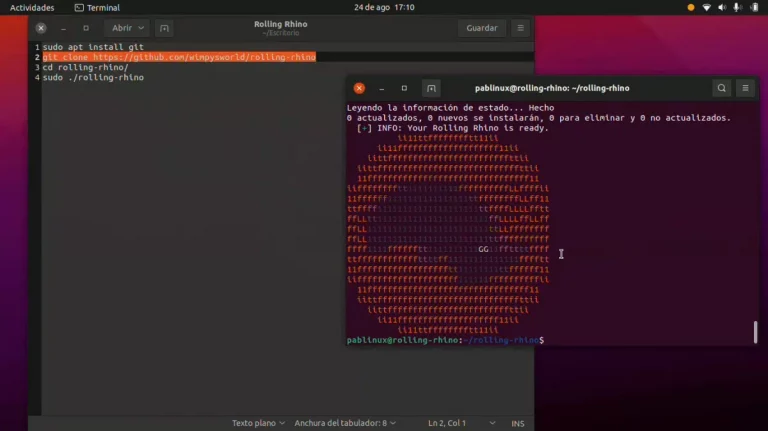Open Texto plano language dropdown
This screenshot has height=431, width=768.
[x=258, y=423]
